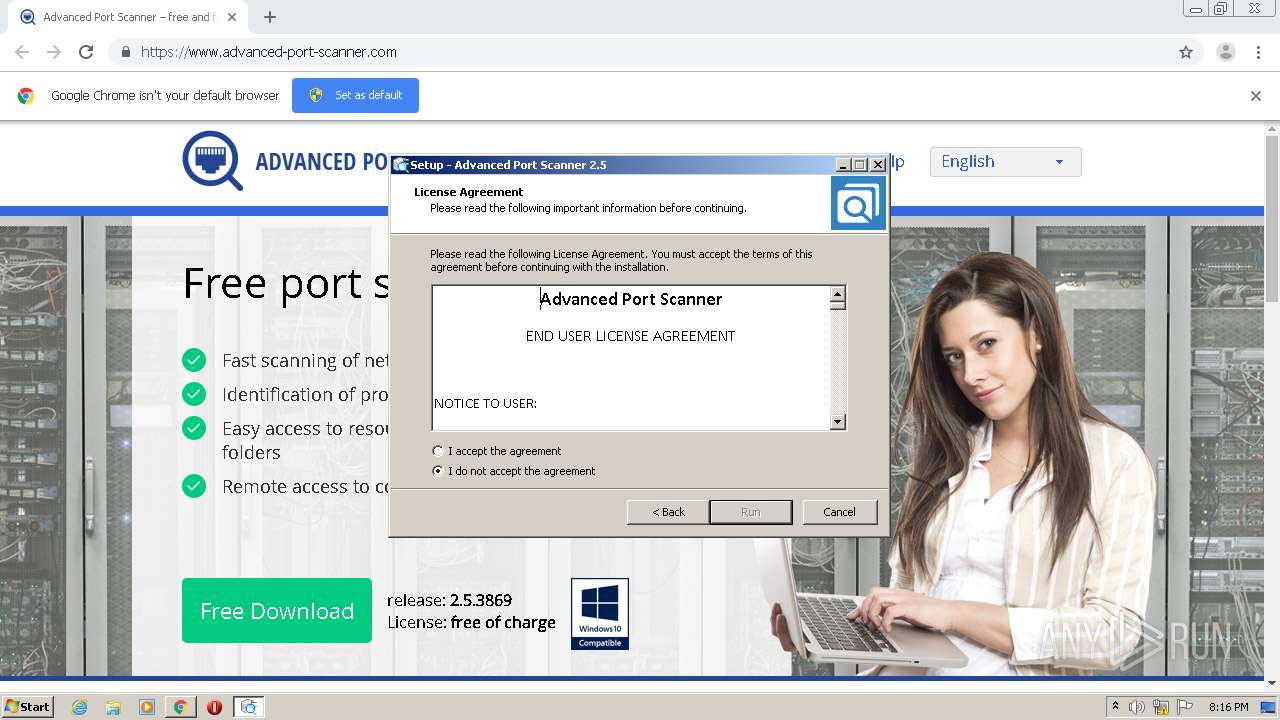Viewport: 1280px width, 720px height.
Task: Click the Set as default button
Action: (x=355, y=95)
